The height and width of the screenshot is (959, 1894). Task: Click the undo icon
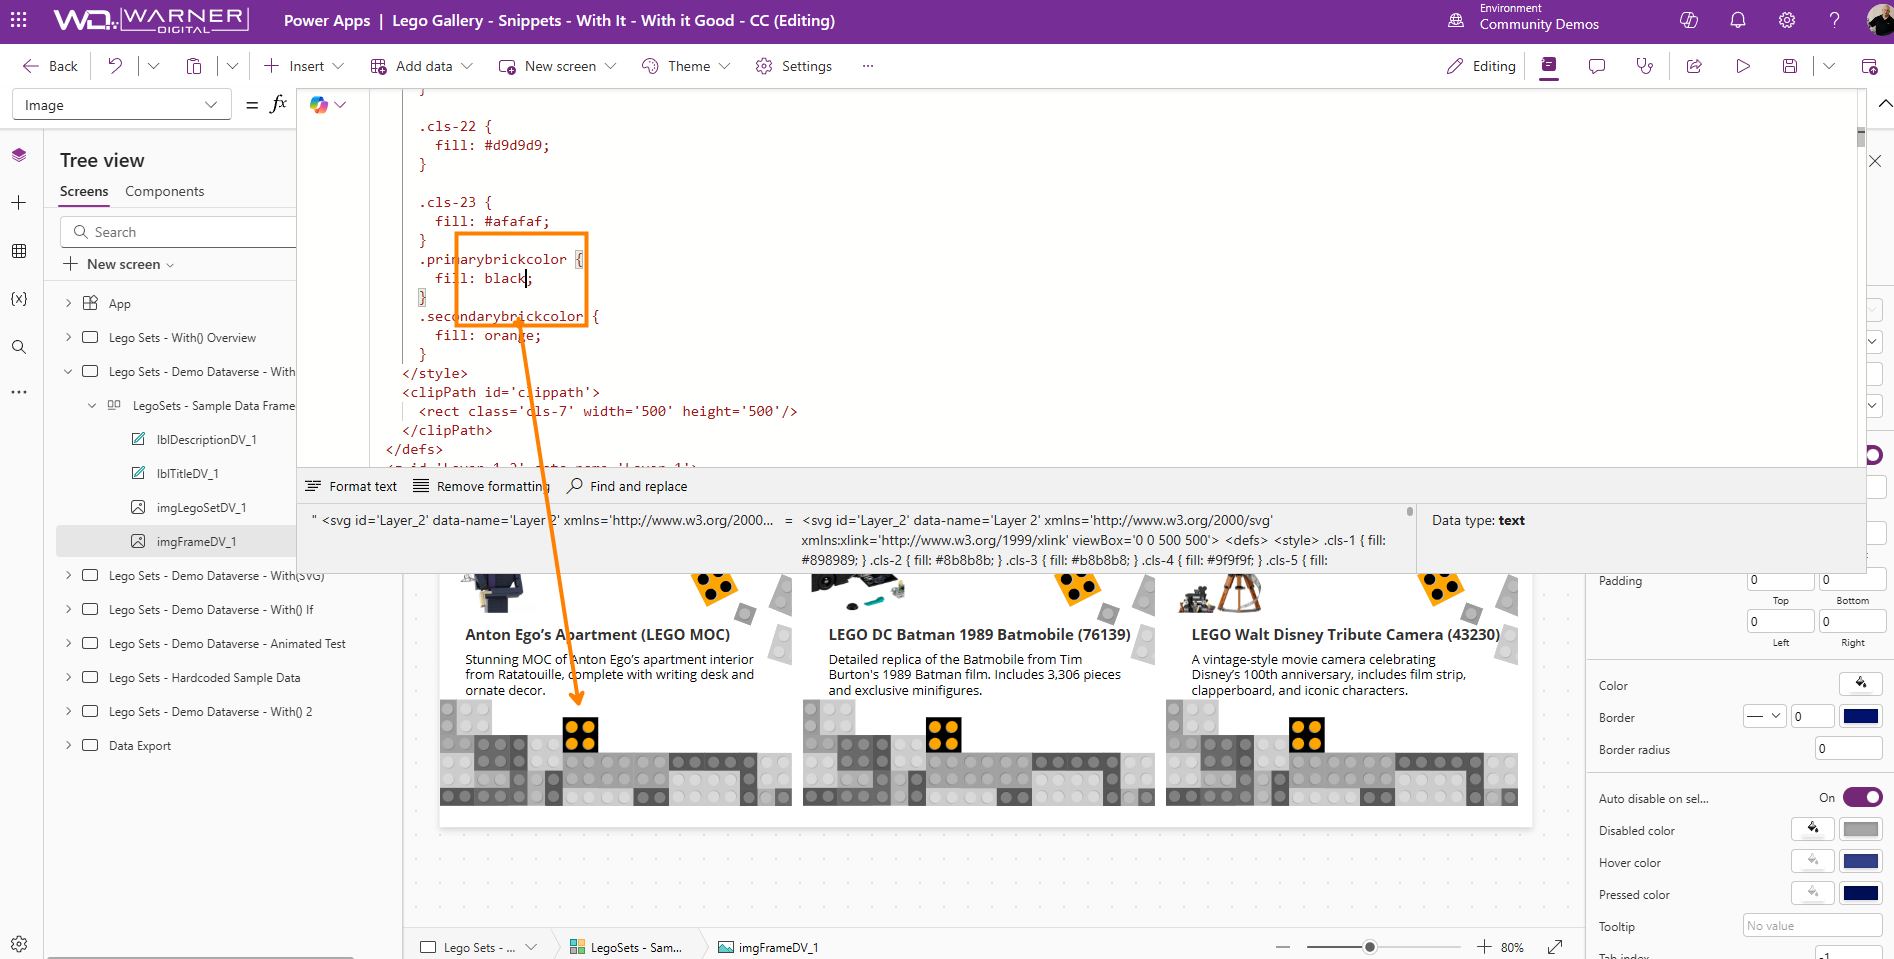point(116,66)
